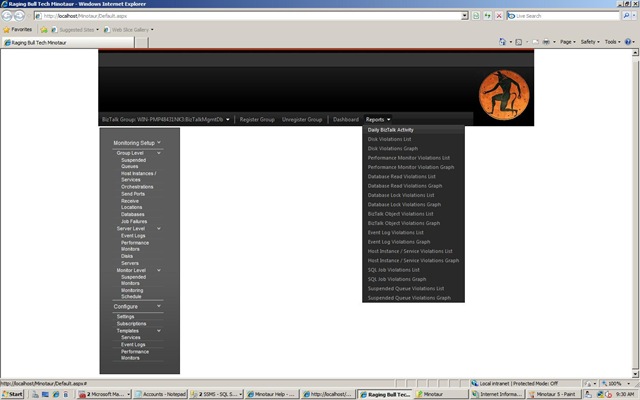Open Receive Locations in sidebar
The height and width of the screenshot is (400, 640).
(131, 204)
